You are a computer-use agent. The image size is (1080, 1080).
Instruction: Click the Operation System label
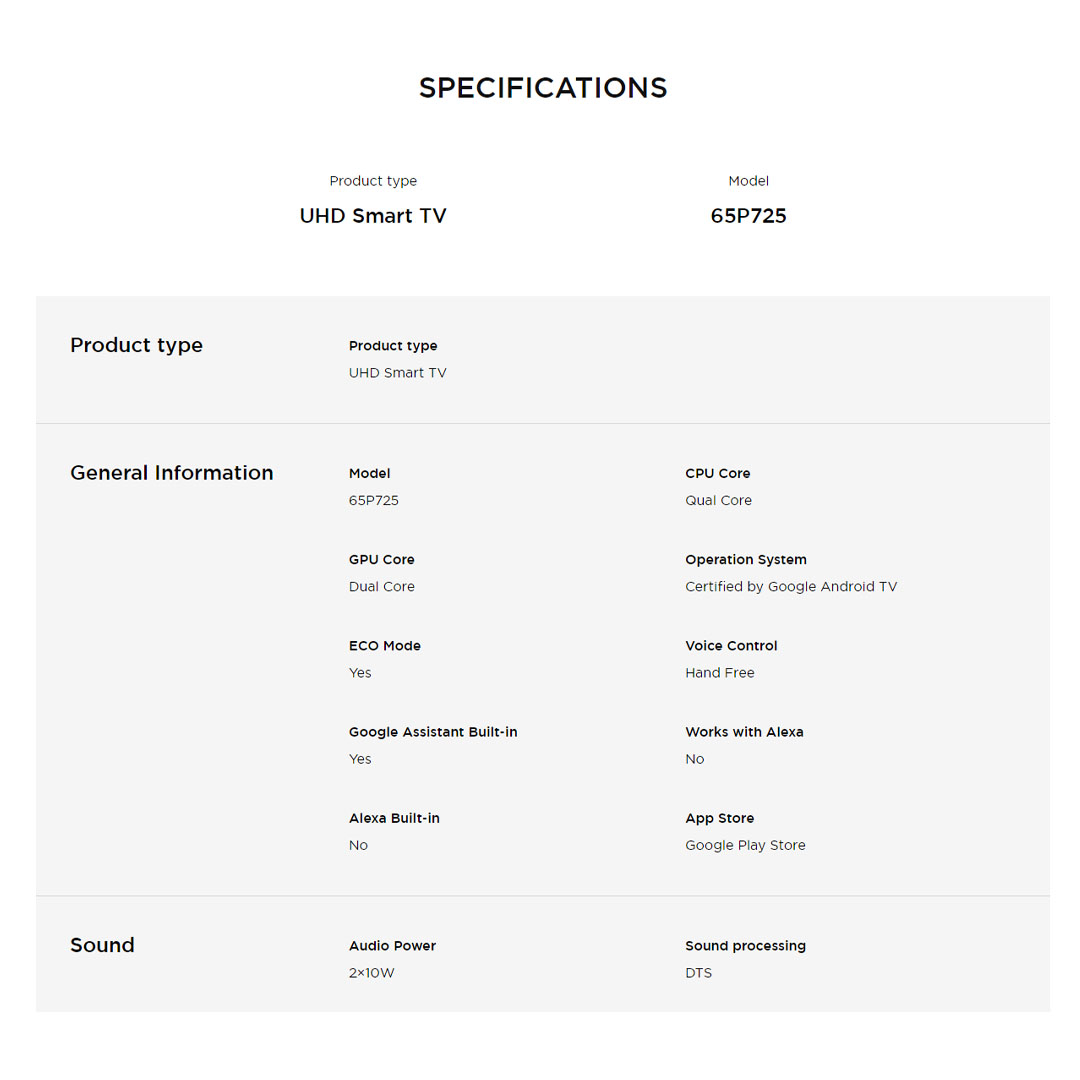pos(745,560)
